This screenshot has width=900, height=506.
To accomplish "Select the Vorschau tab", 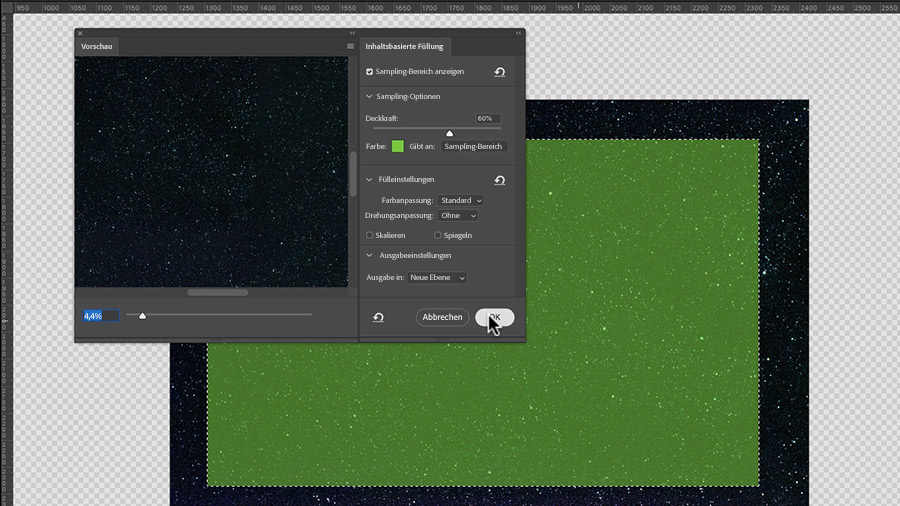I will pyautogui.click(x=96, y=46).
